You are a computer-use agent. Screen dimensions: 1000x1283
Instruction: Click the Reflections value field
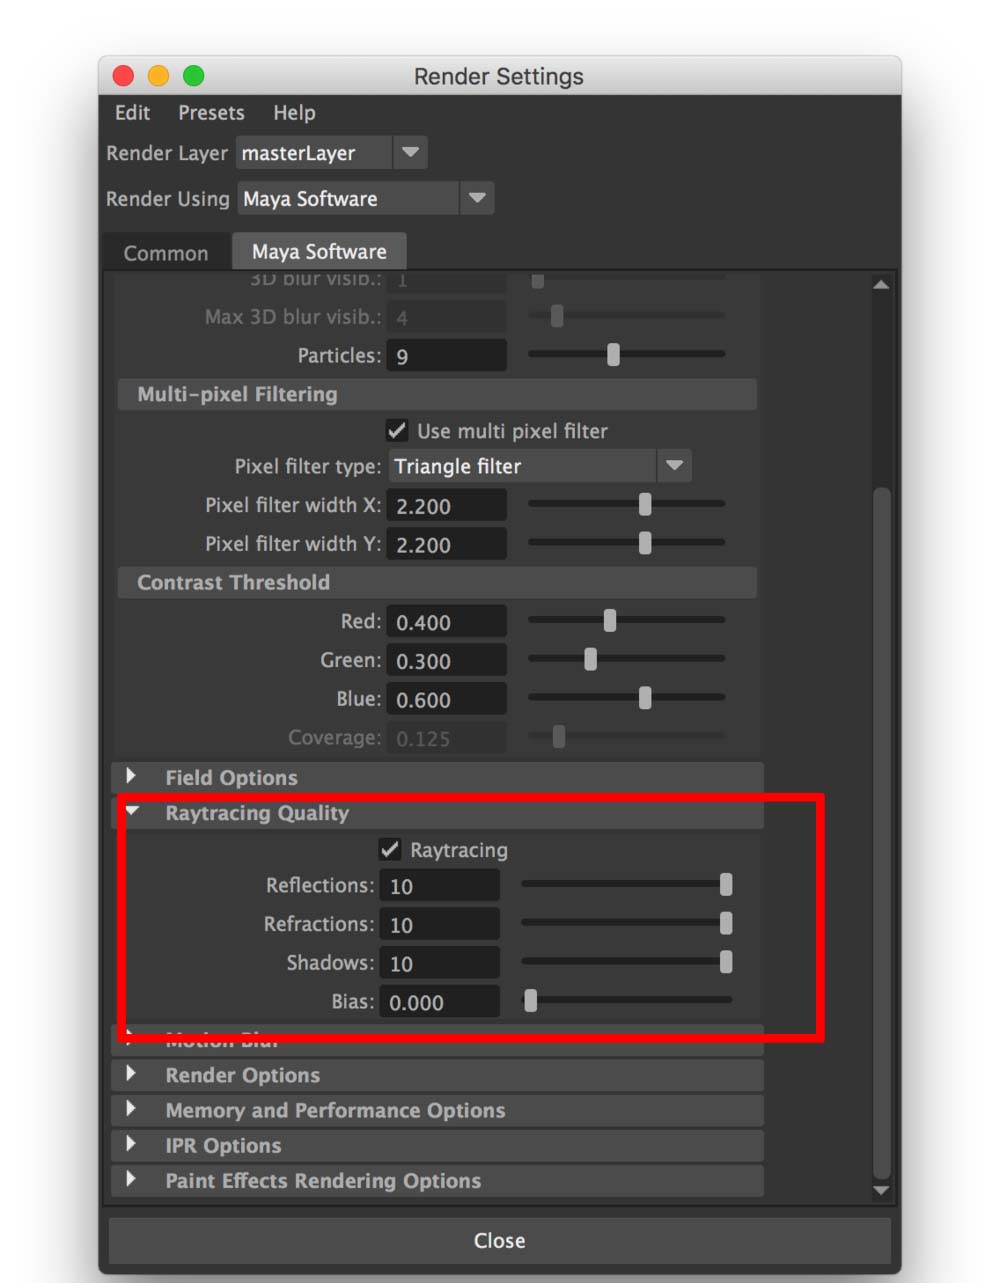click(439, 886)
